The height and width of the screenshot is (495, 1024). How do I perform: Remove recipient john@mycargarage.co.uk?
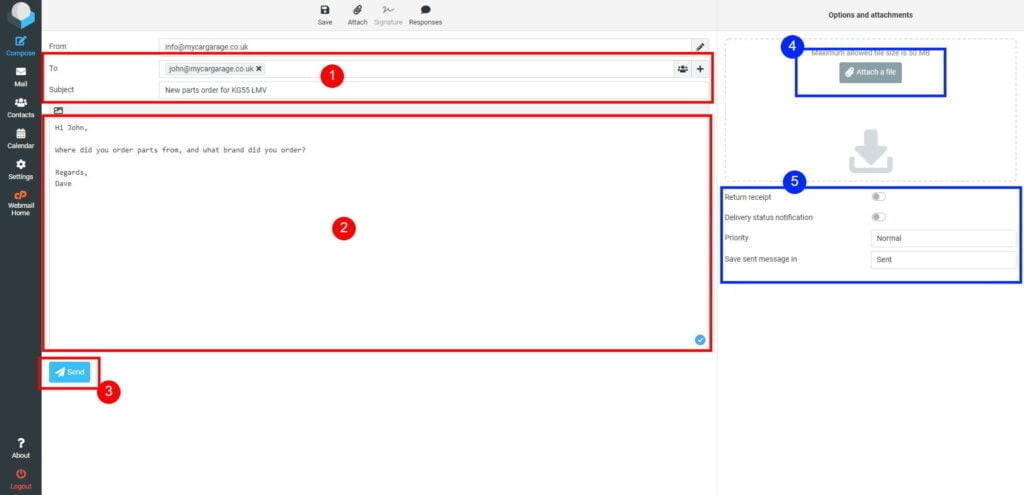[259, 69]
